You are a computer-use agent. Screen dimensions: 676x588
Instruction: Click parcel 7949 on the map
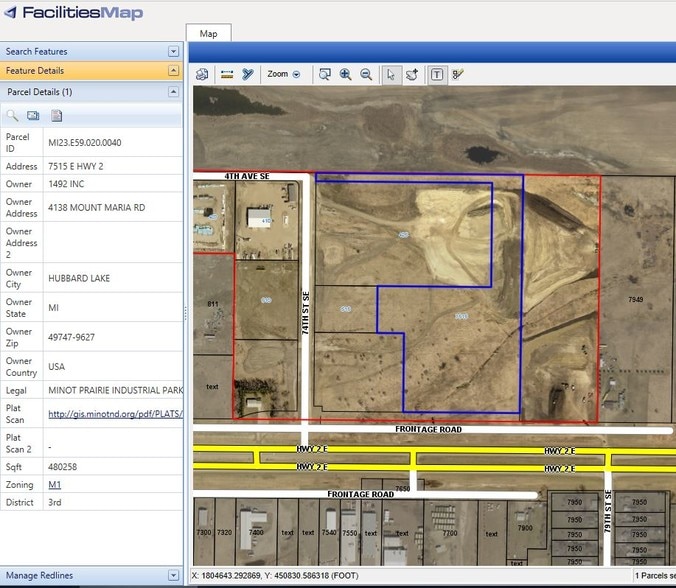[x=636, y=300]
